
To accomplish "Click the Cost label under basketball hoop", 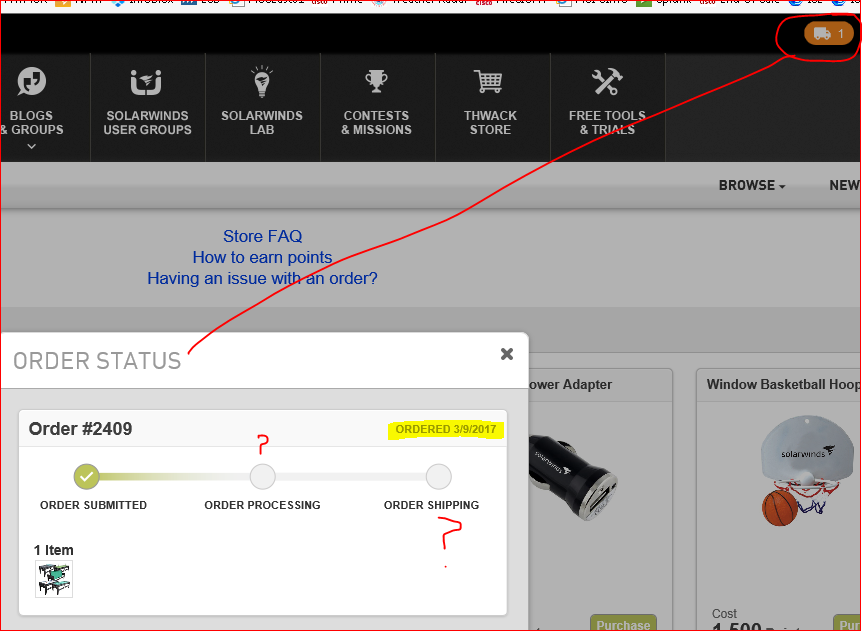I will 725,613.
